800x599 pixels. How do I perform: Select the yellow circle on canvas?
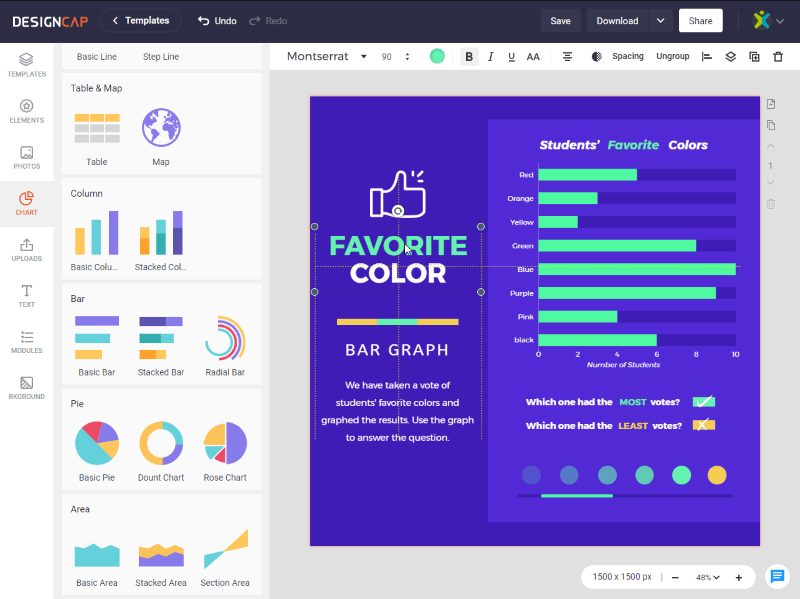717,475
